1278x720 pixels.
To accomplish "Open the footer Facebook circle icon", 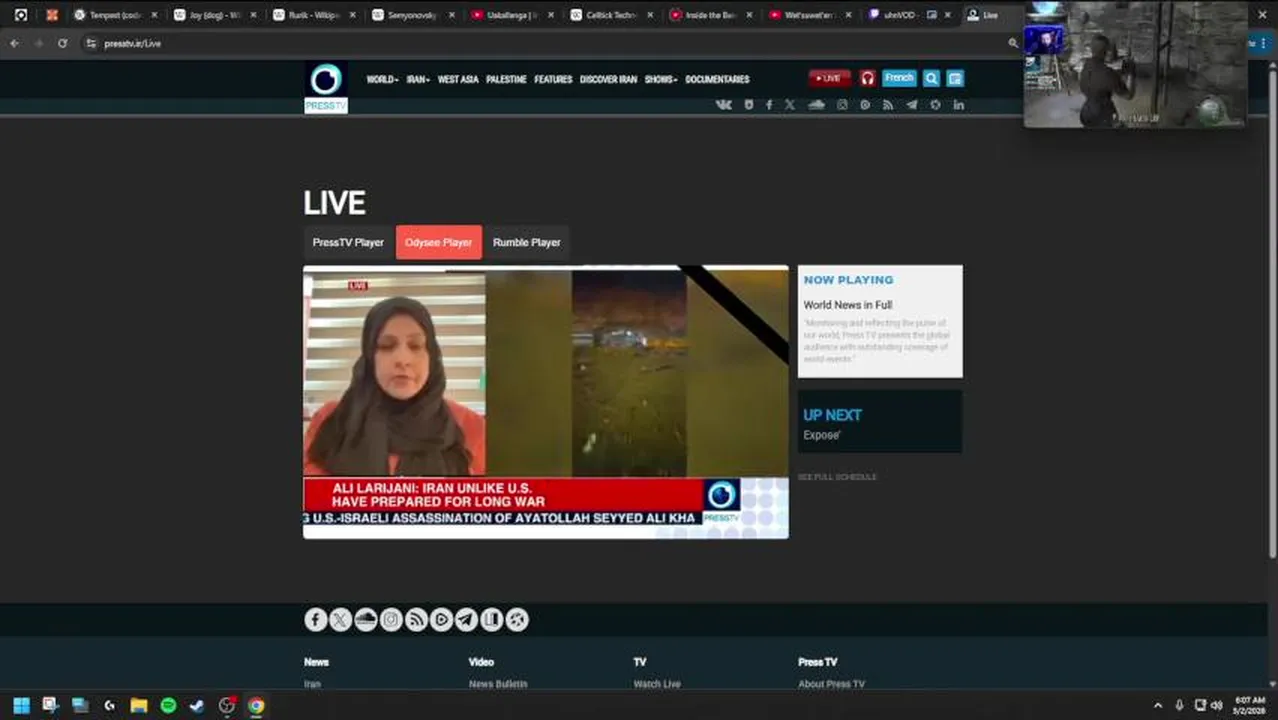I will click(x=316, y=620).
